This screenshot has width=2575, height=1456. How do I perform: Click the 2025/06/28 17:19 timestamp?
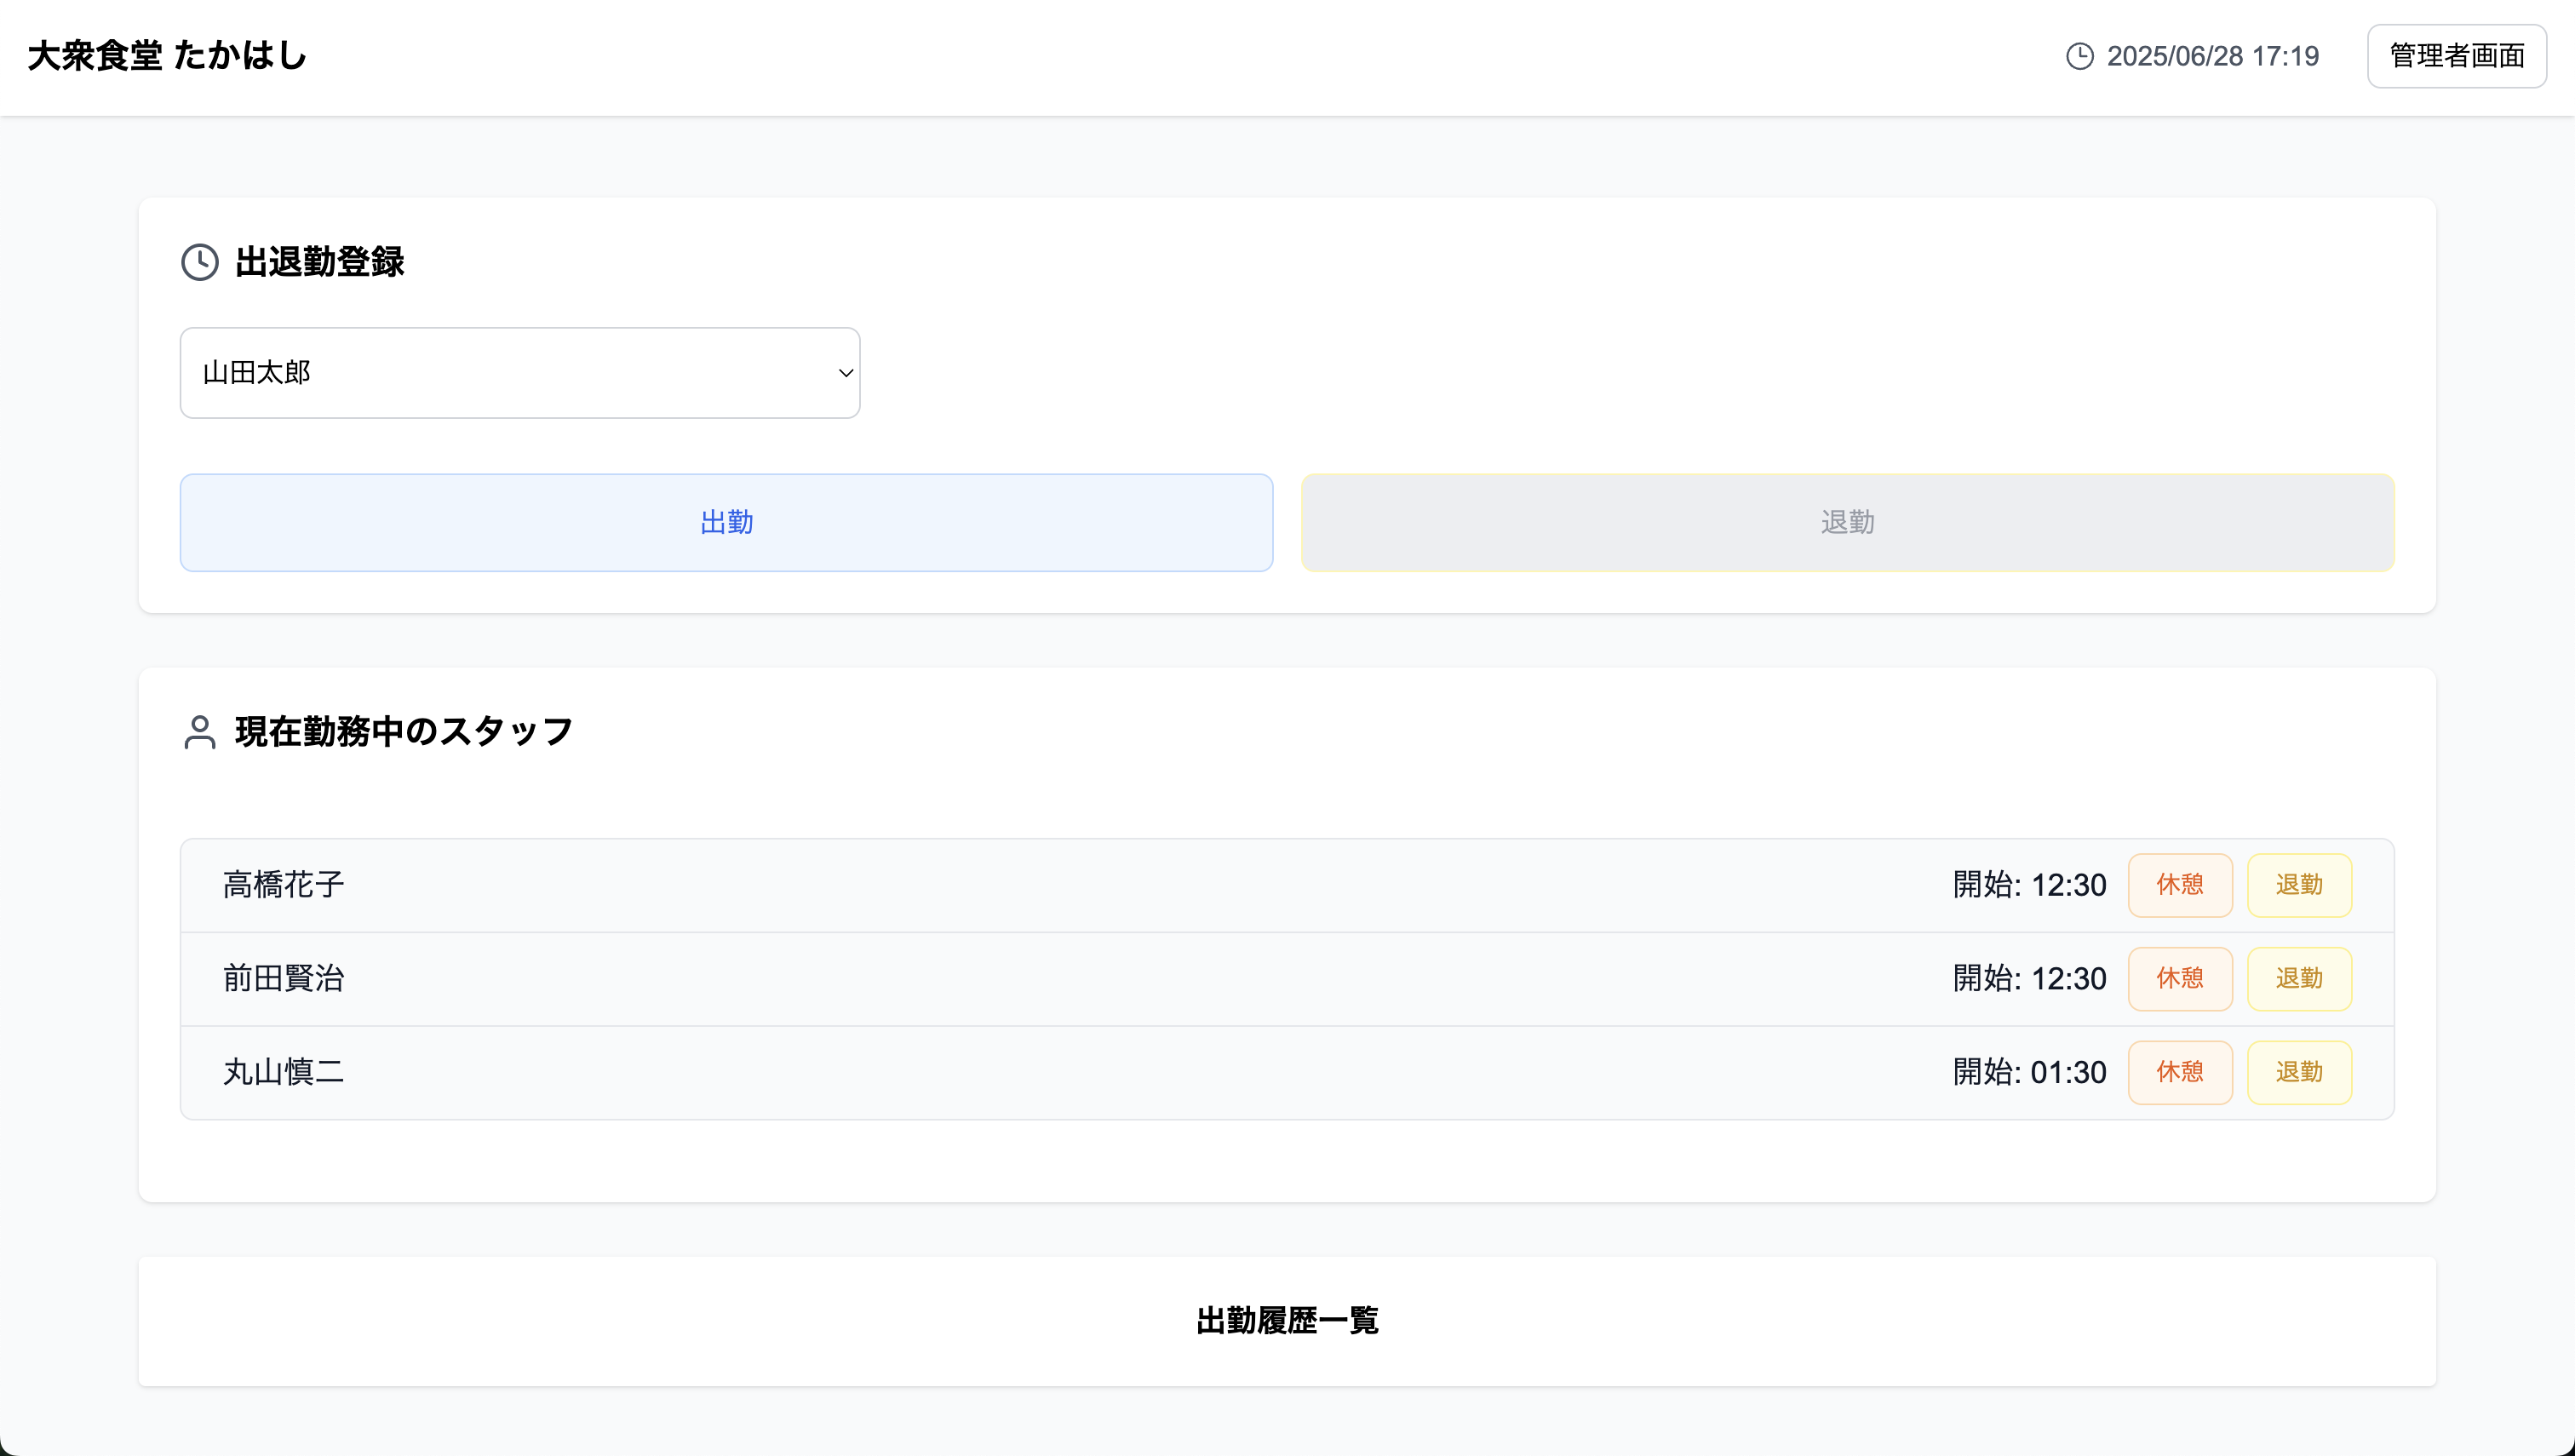pos(2212,56)
